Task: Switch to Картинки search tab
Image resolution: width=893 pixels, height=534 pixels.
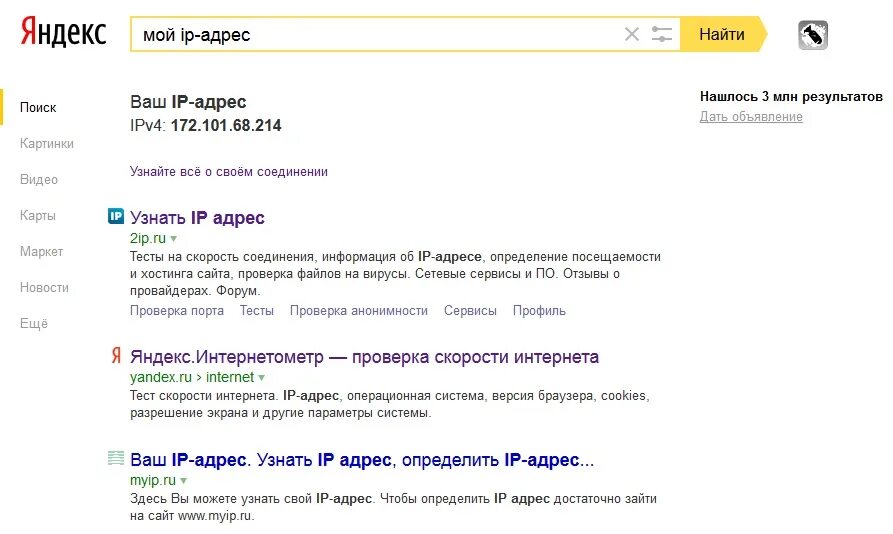Action: [47, 143]
